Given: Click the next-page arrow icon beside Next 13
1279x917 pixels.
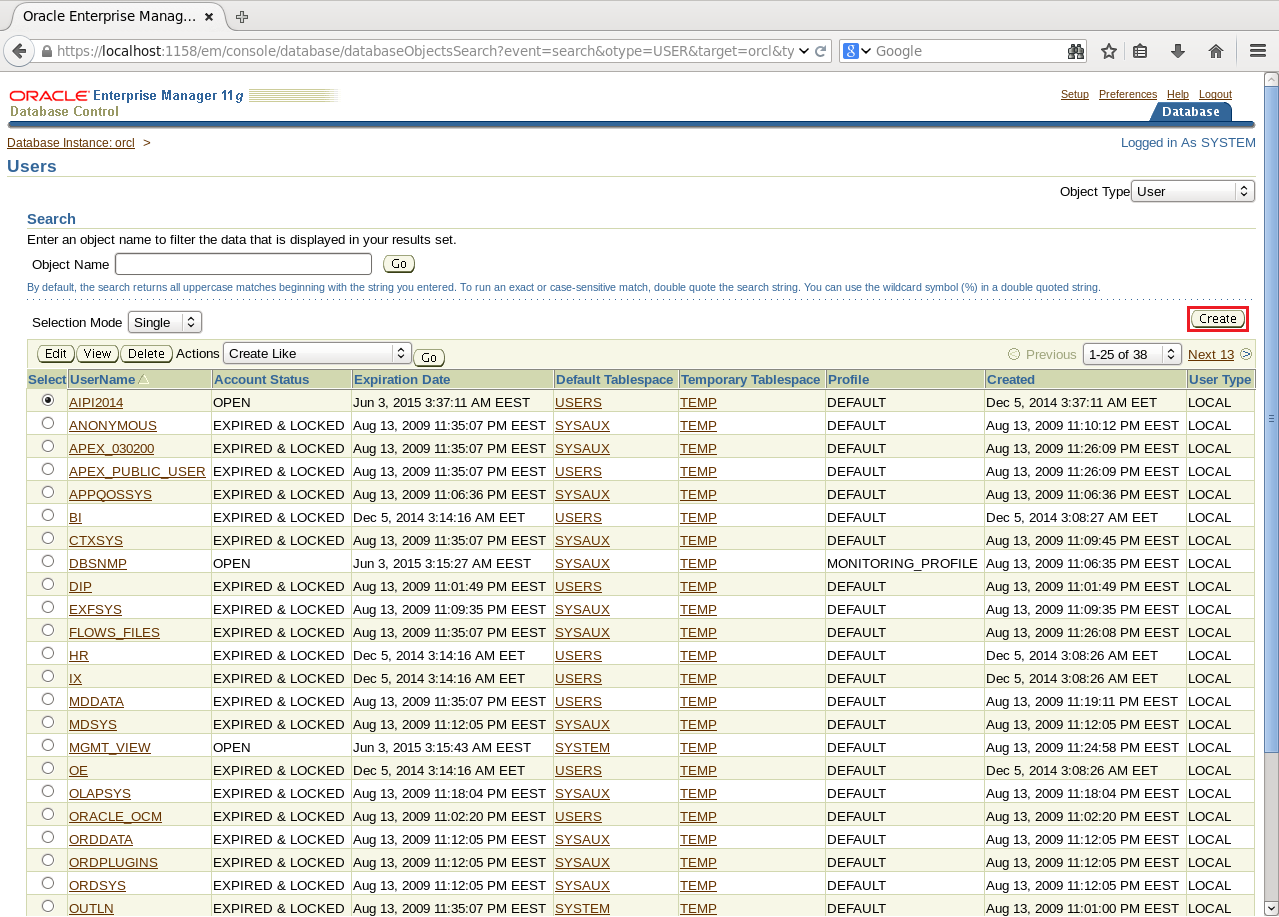Looking at the screenshot, I should point(1246,354).
